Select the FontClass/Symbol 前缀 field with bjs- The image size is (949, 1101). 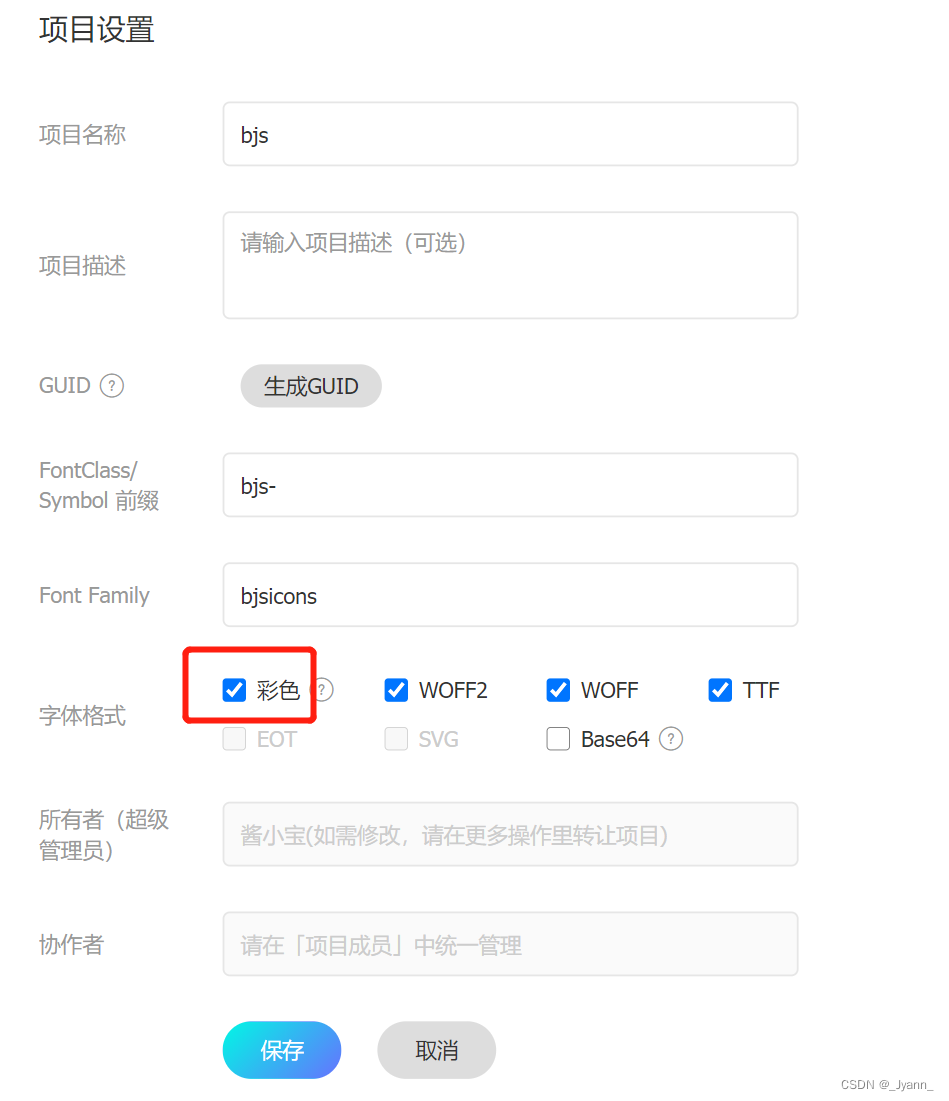point(510,485)
